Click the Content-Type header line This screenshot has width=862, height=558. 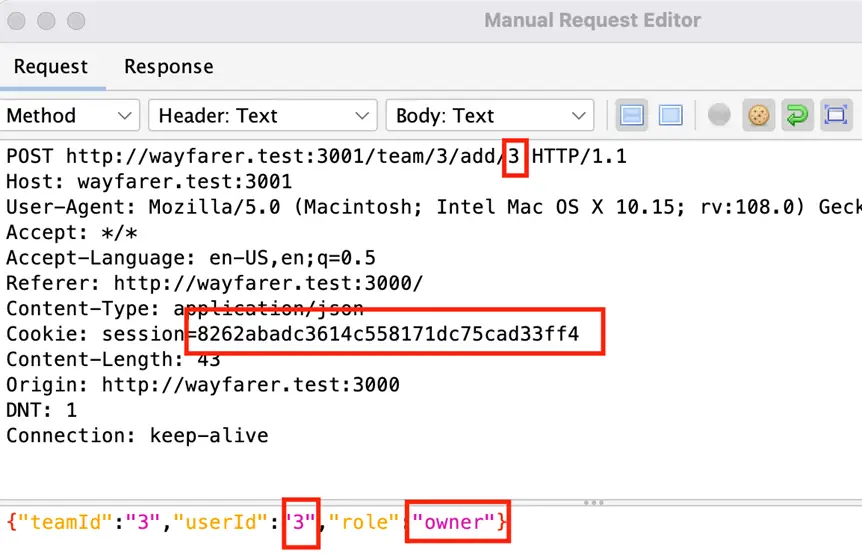click(185, 308)
